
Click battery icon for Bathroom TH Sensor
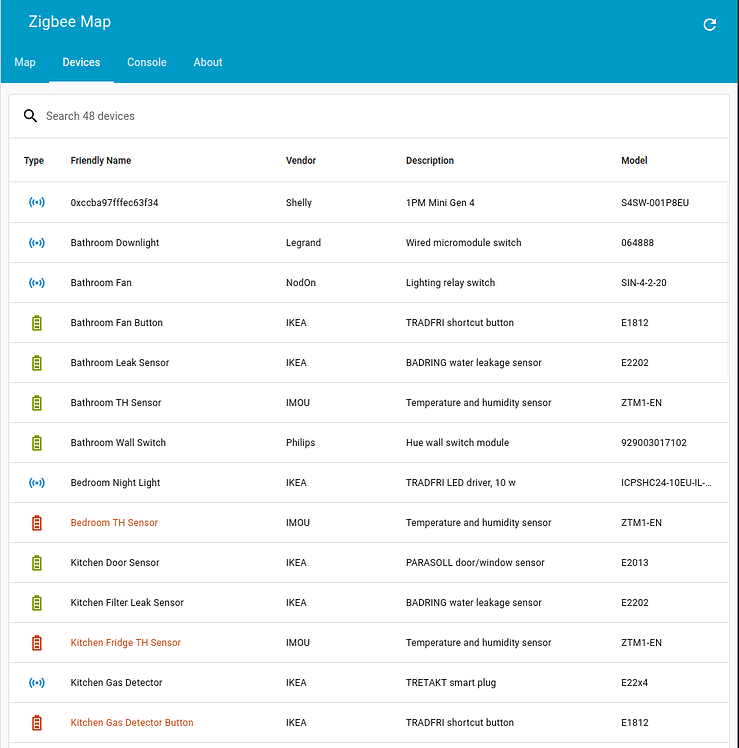pos(37,403)
